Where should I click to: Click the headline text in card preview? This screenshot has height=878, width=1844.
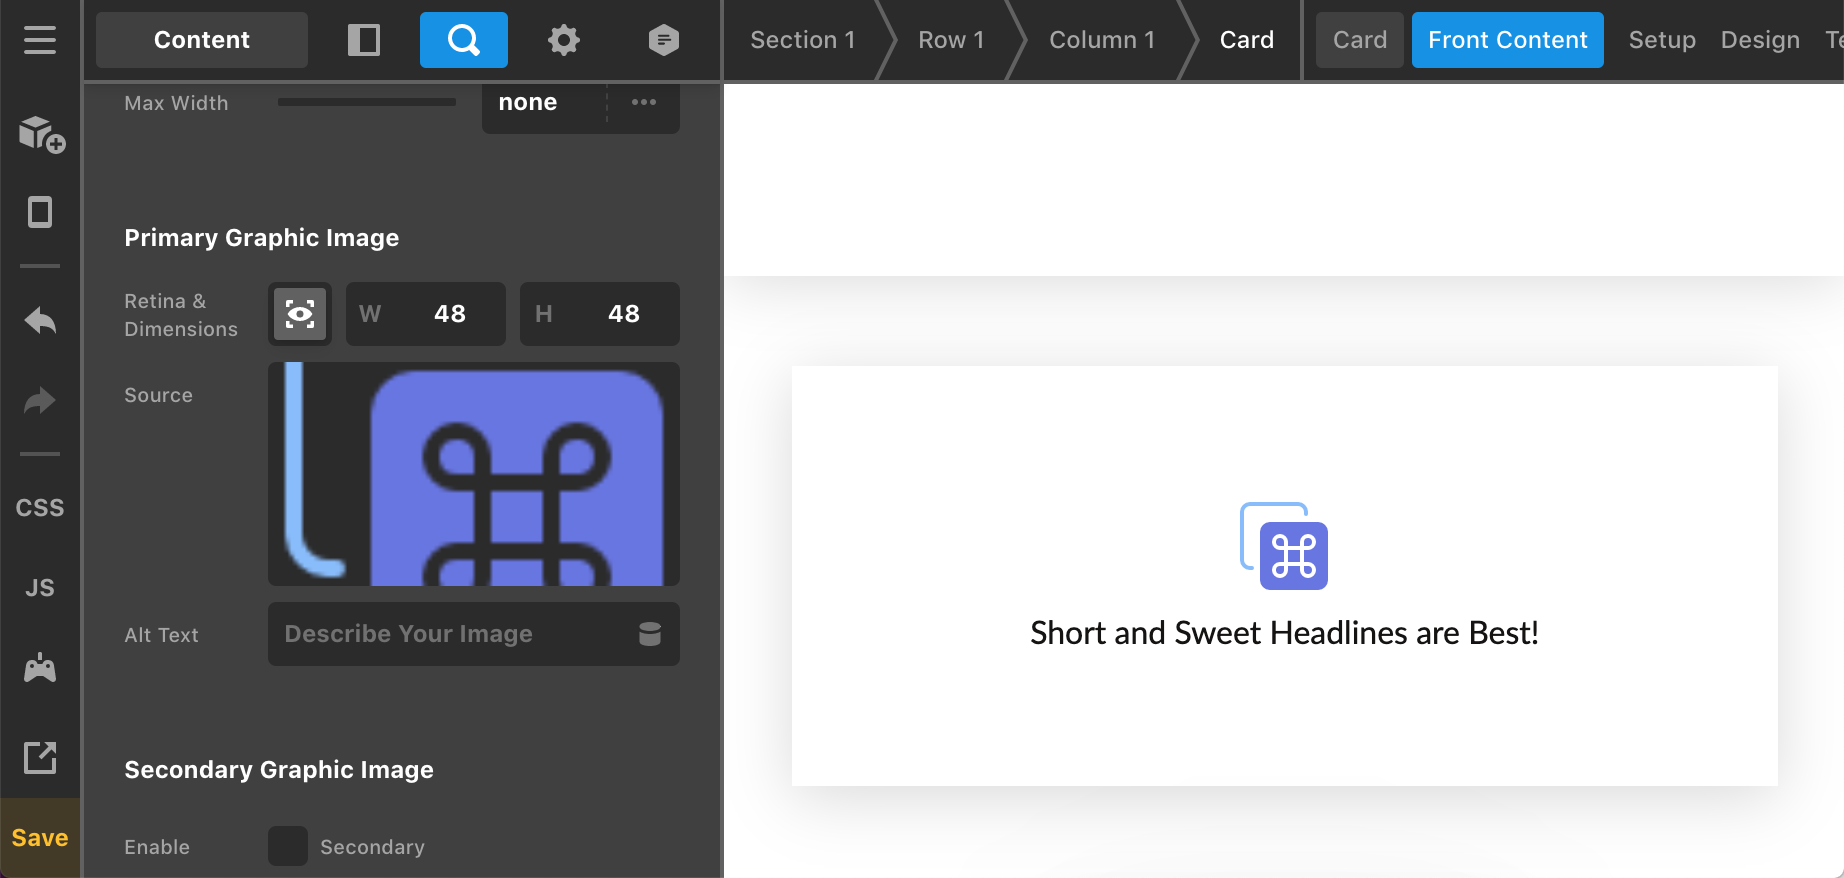tap(1284, 633)
